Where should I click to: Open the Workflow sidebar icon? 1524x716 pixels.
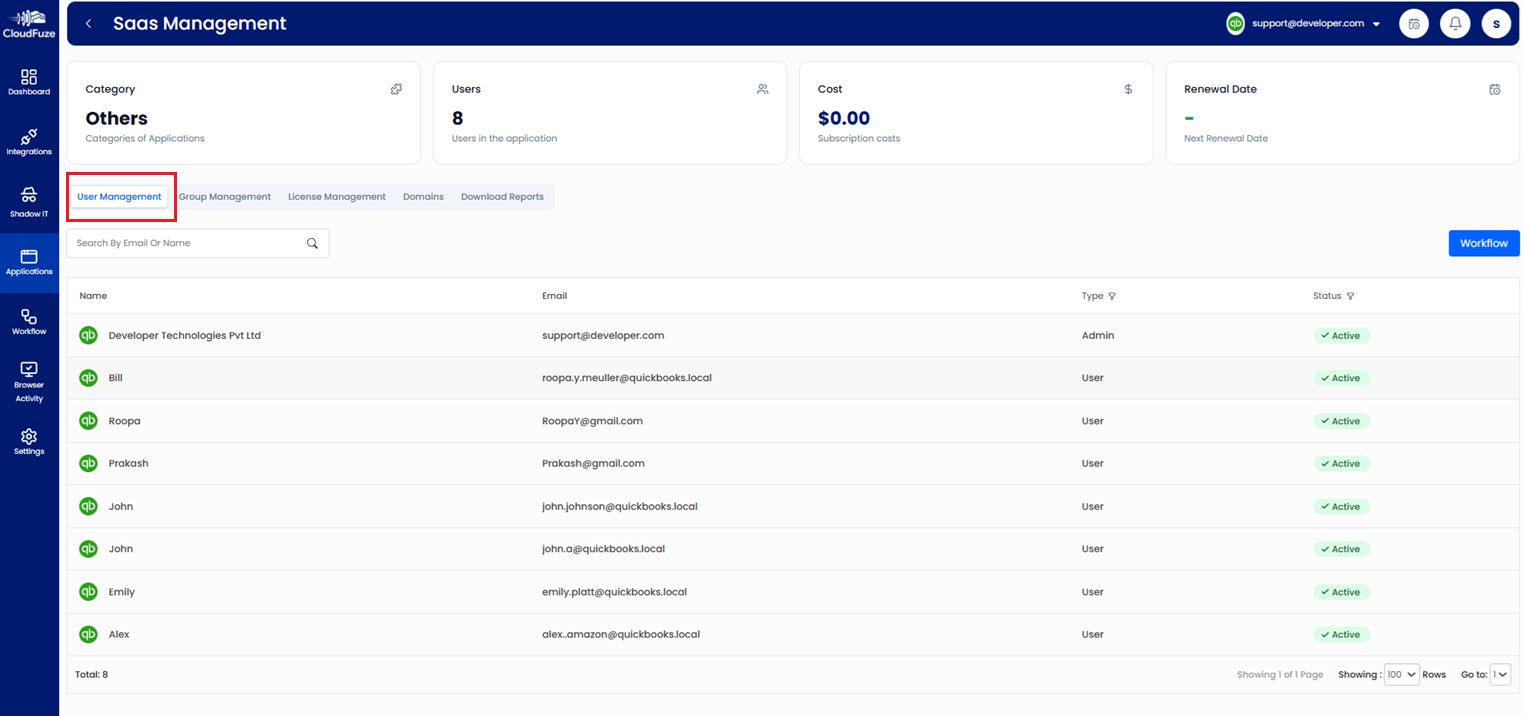click(29, 321)
